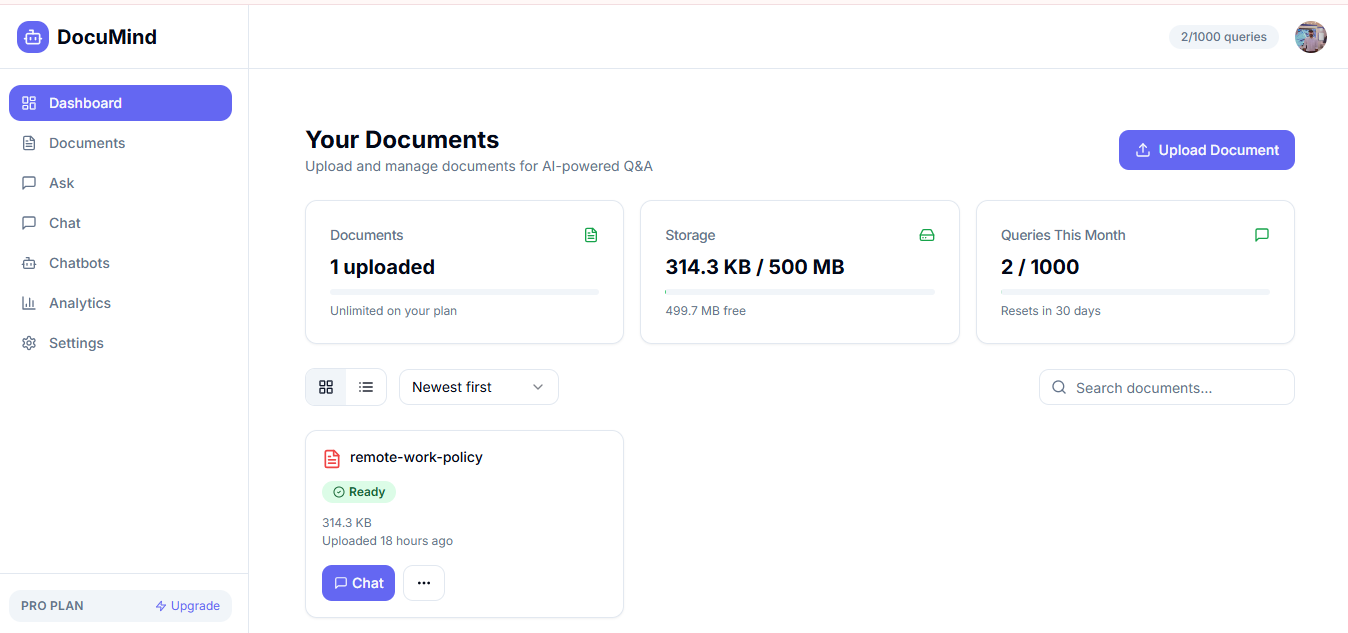Click the DocuMind logo icon
Screen dimensions: 1348x633
tap(32, 36)
